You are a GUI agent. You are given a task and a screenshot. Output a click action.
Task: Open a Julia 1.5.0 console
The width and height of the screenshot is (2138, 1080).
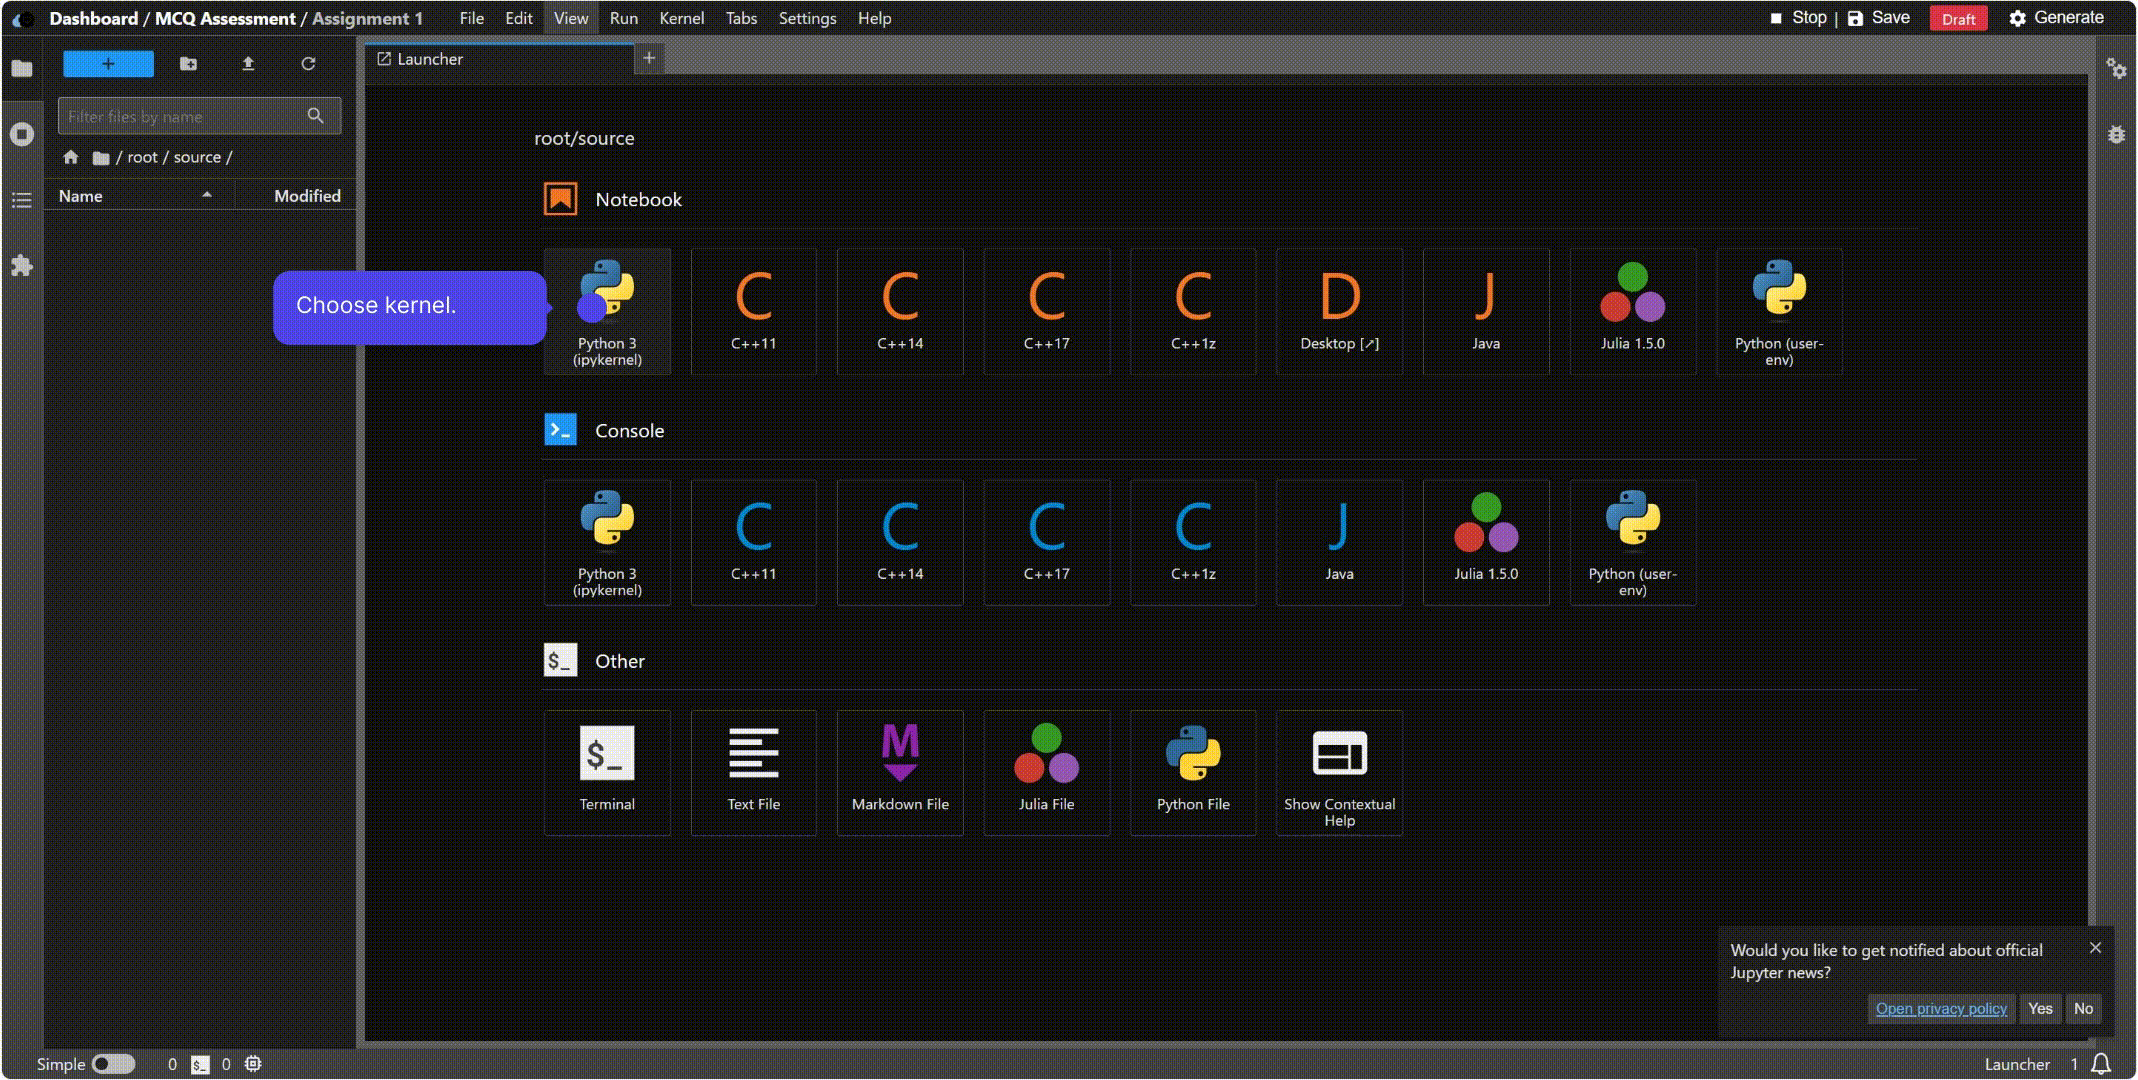pos(1486,543)
